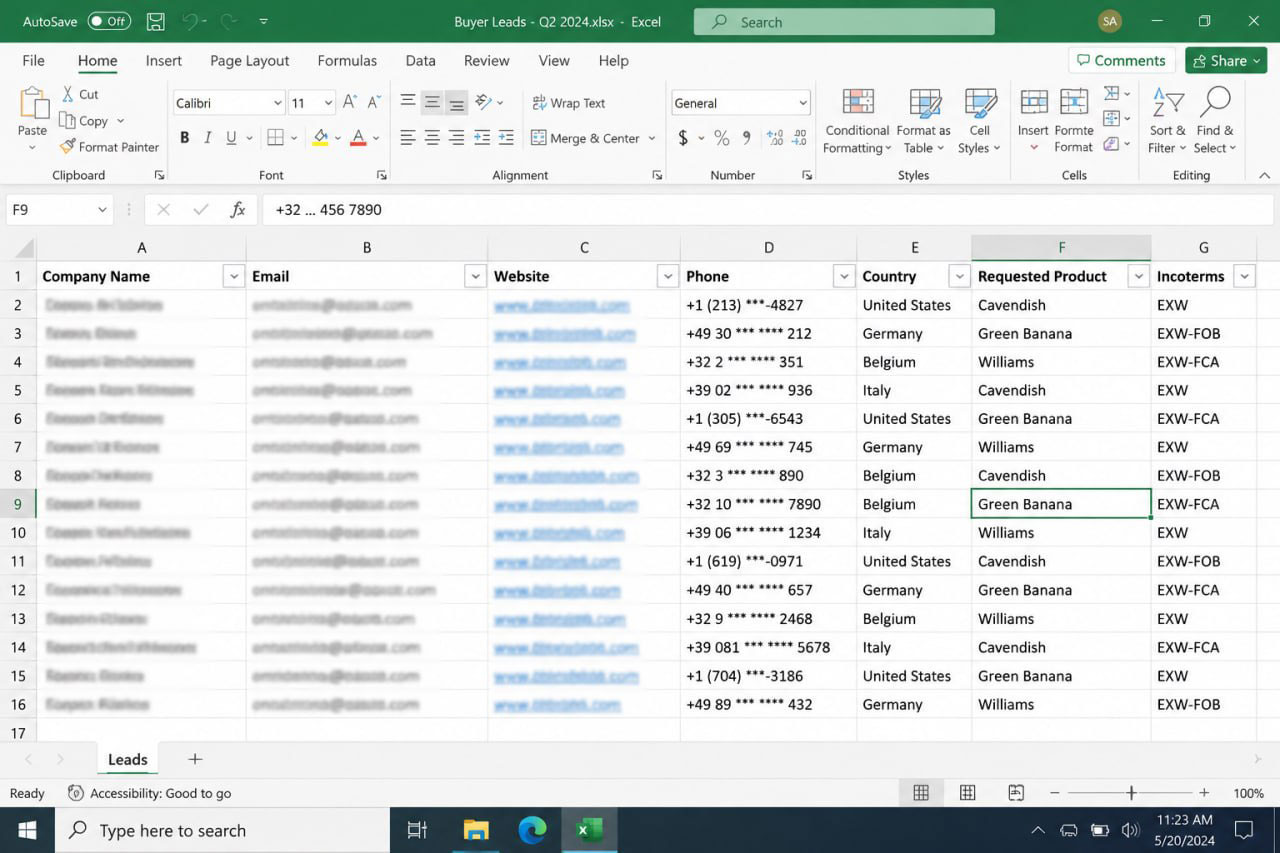This screenshot has width=1280, height=853.
Task: Toggle Underline formatting
Action: 232,138
